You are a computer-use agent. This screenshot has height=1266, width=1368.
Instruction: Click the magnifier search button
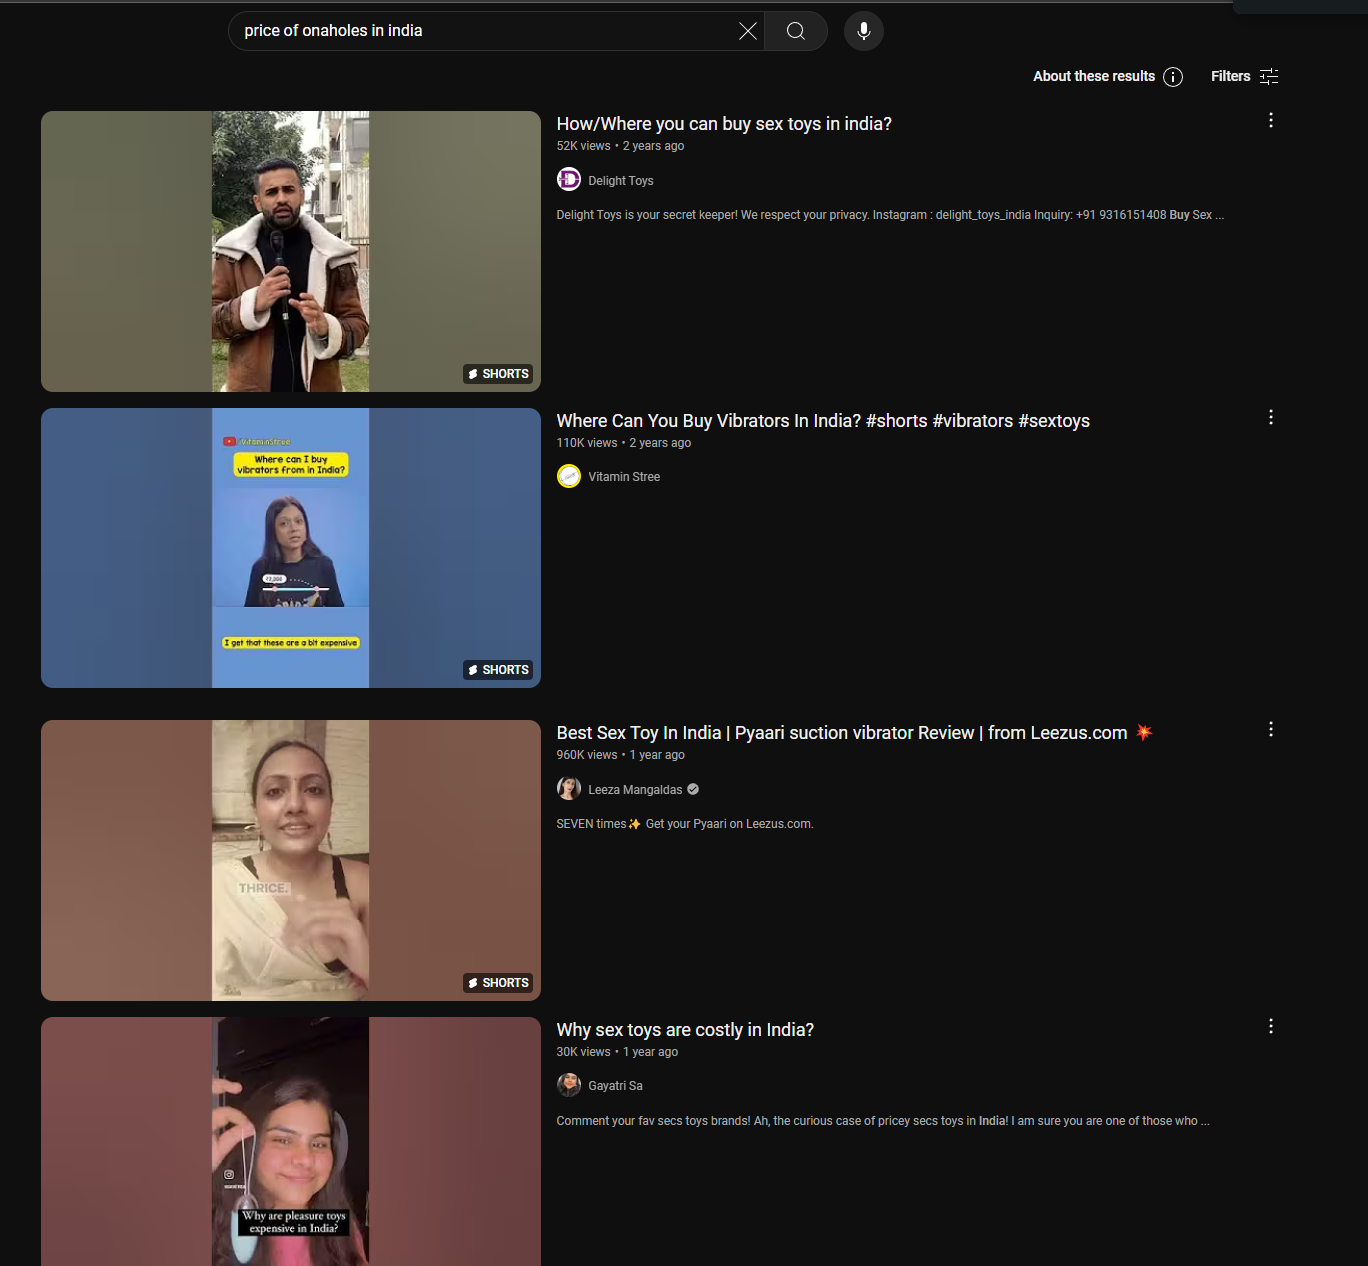pyautogui.click(x=796, y=31)
